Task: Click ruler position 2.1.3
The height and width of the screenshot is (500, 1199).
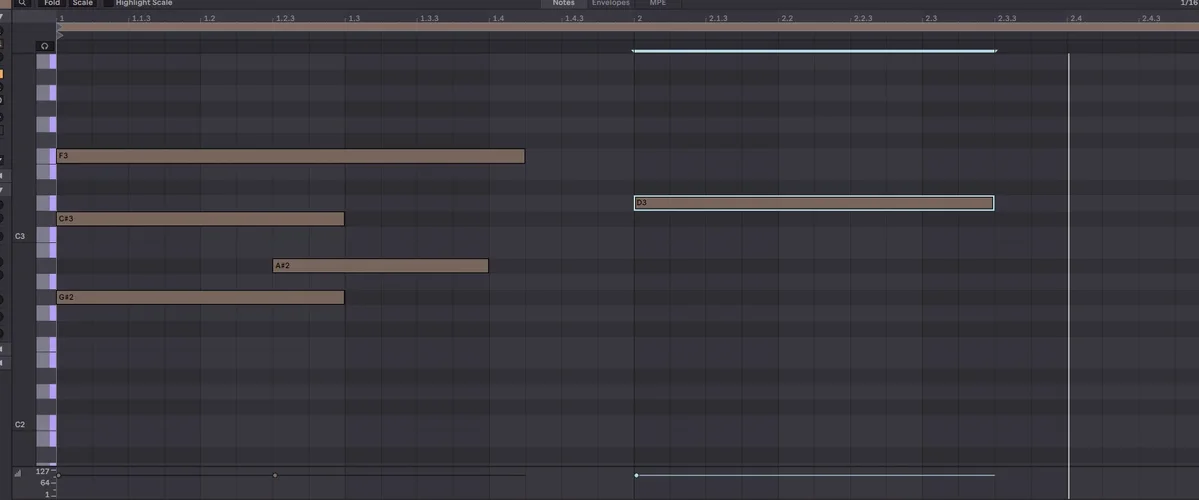Action: 717,18
